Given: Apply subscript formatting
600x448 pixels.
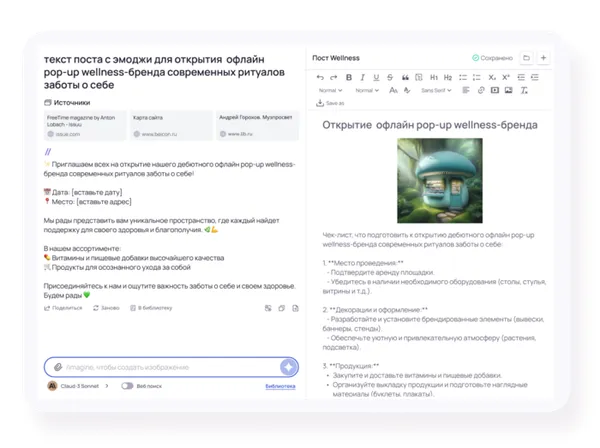Looking at the screenshot, I should [492, 78].
